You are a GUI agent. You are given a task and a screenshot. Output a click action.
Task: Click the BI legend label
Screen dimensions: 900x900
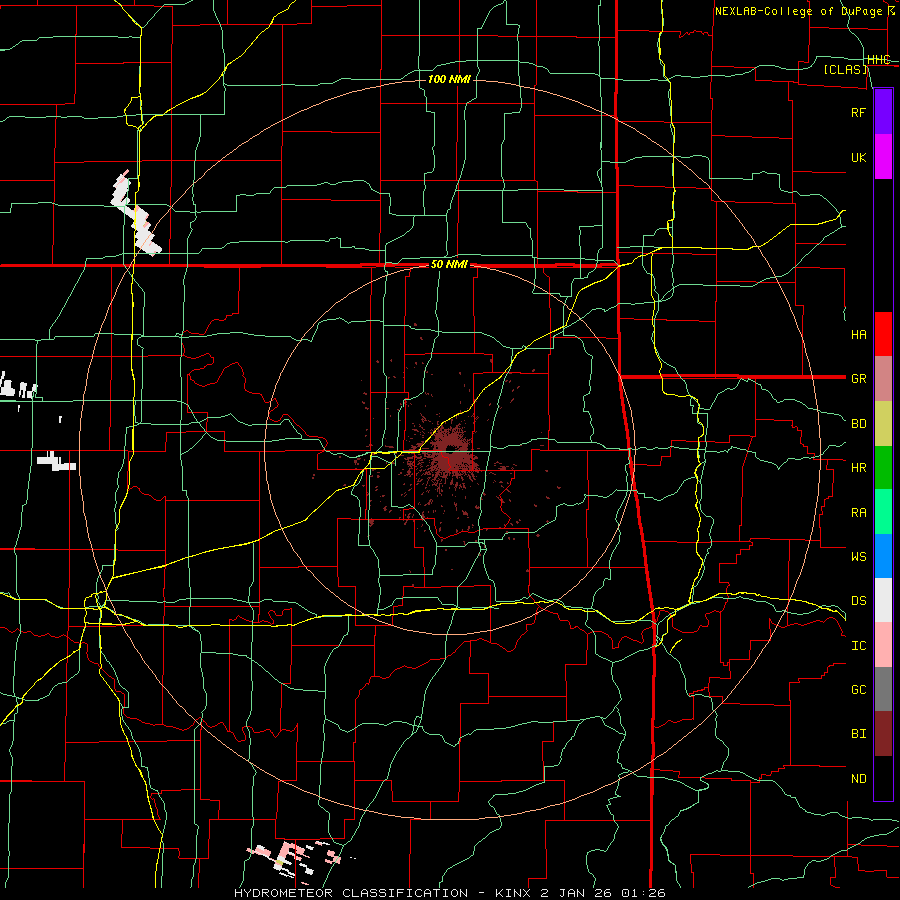click(858, 734)
